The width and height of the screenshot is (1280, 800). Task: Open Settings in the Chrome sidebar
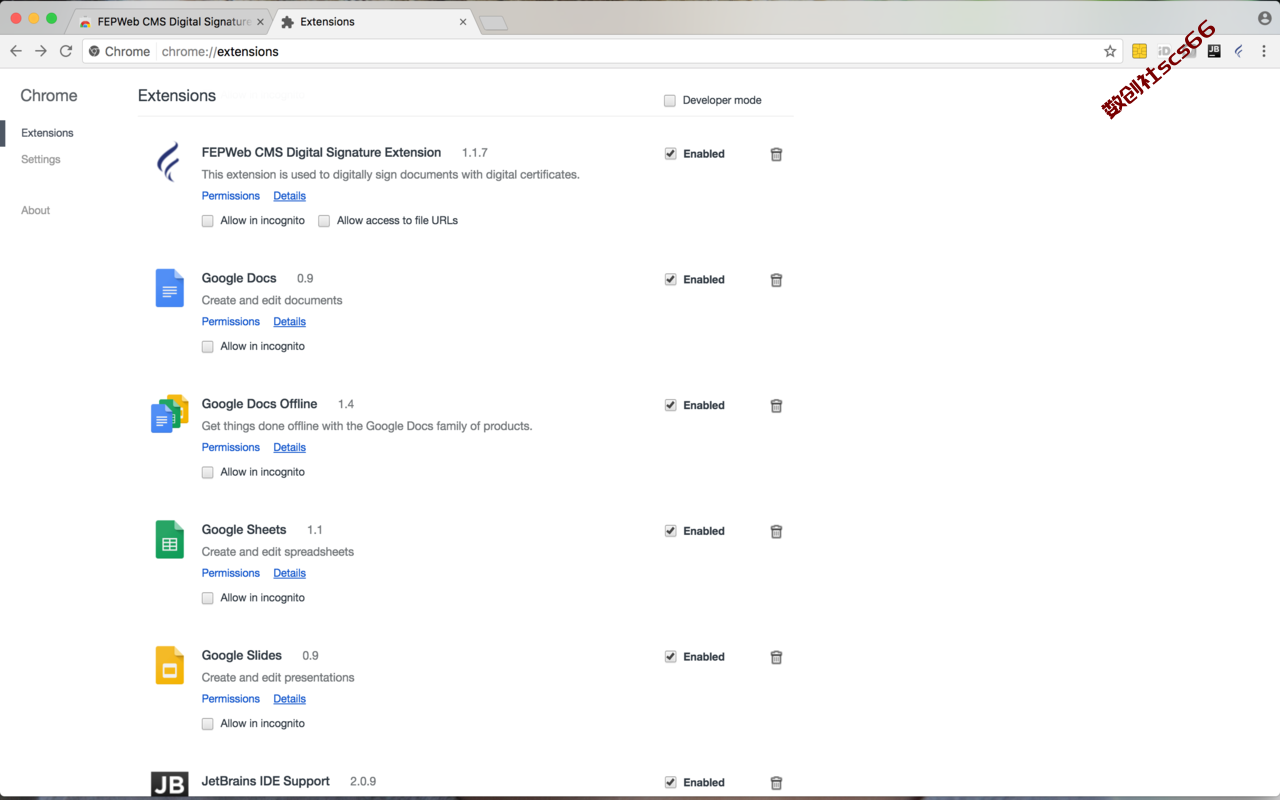41,160
